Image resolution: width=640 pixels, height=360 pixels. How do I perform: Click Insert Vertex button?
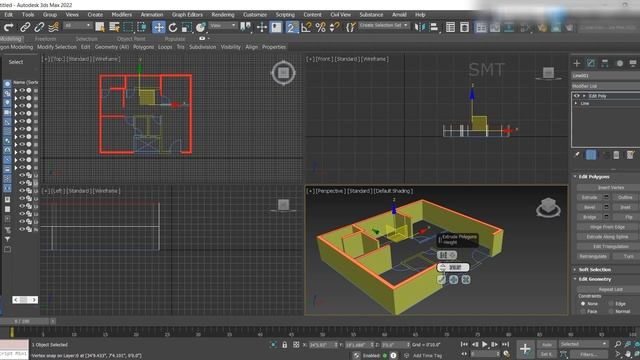(x=611, y=188)
